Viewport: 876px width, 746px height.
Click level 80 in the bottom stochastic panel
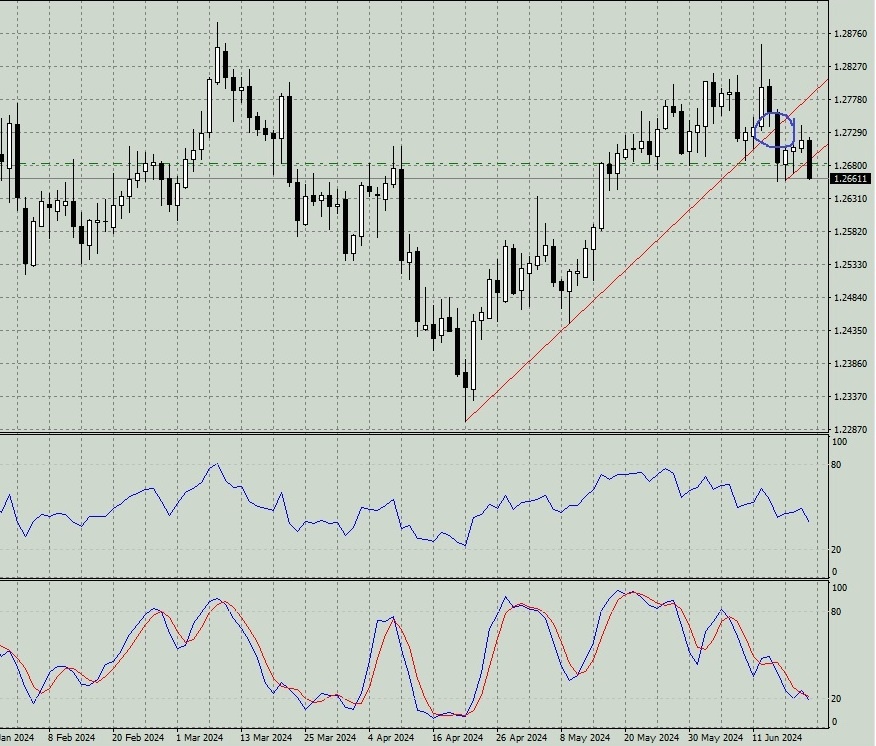836,612
